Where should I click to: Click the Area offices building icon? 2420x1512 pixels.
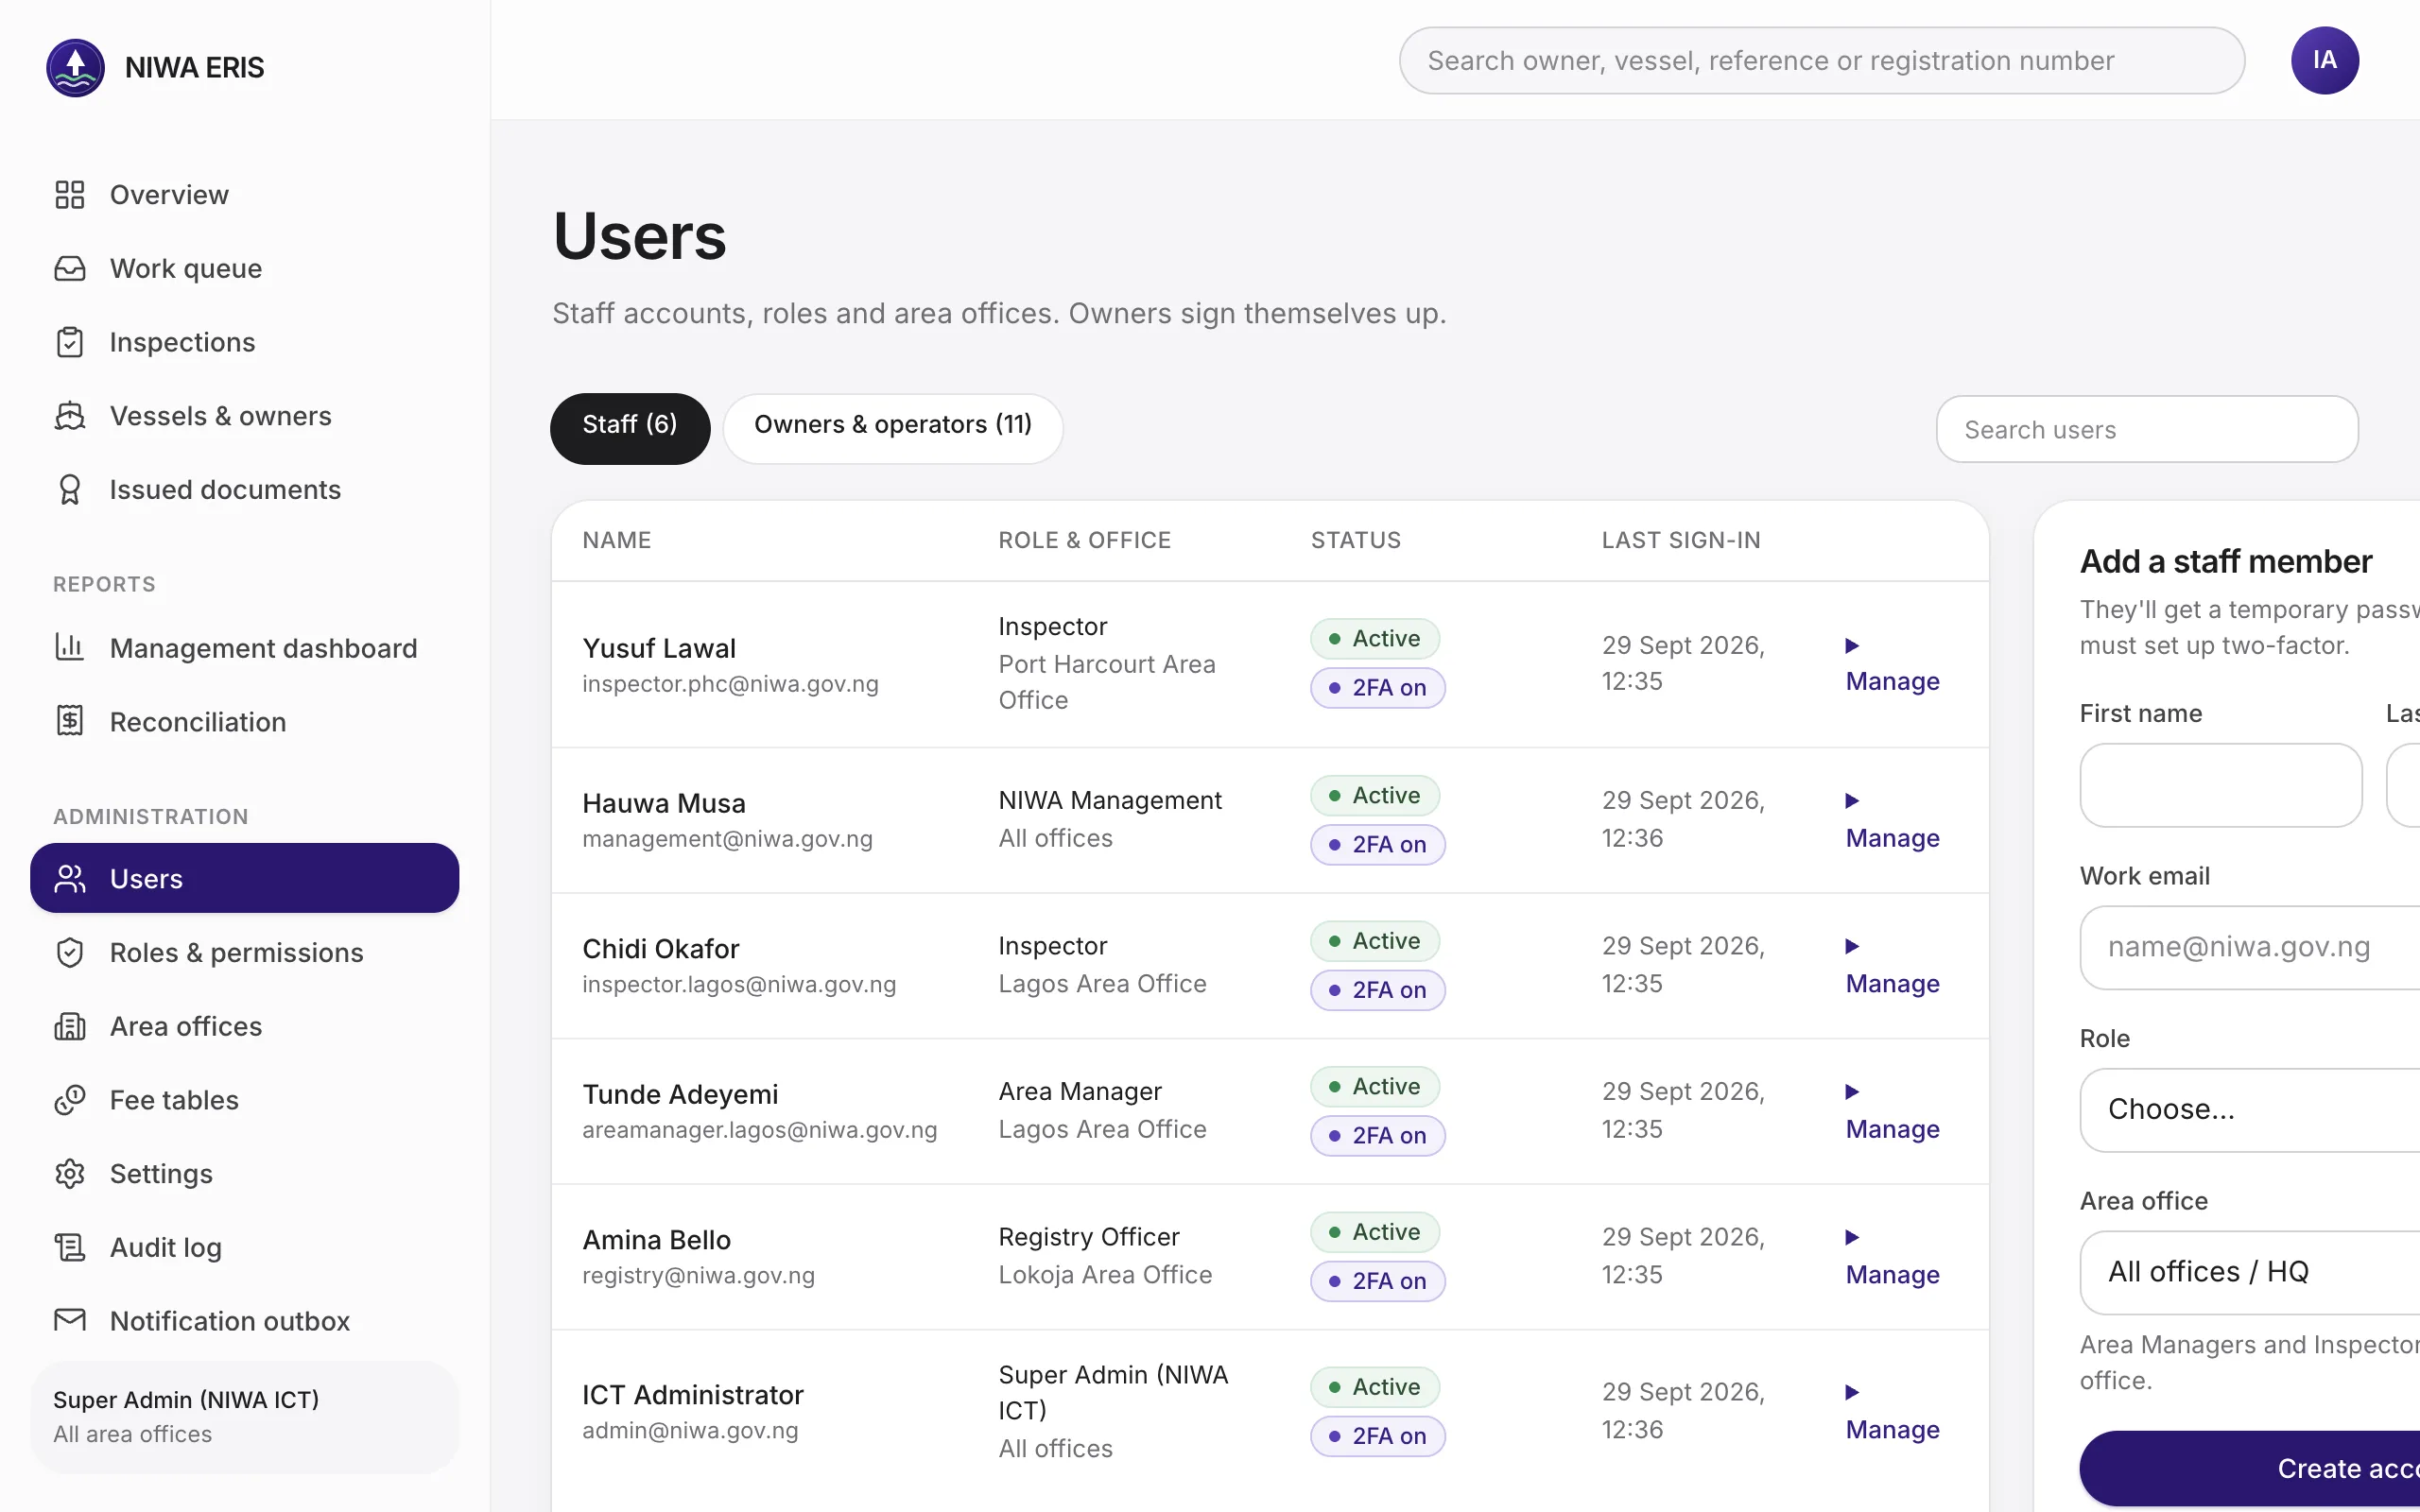point(69,1026)
